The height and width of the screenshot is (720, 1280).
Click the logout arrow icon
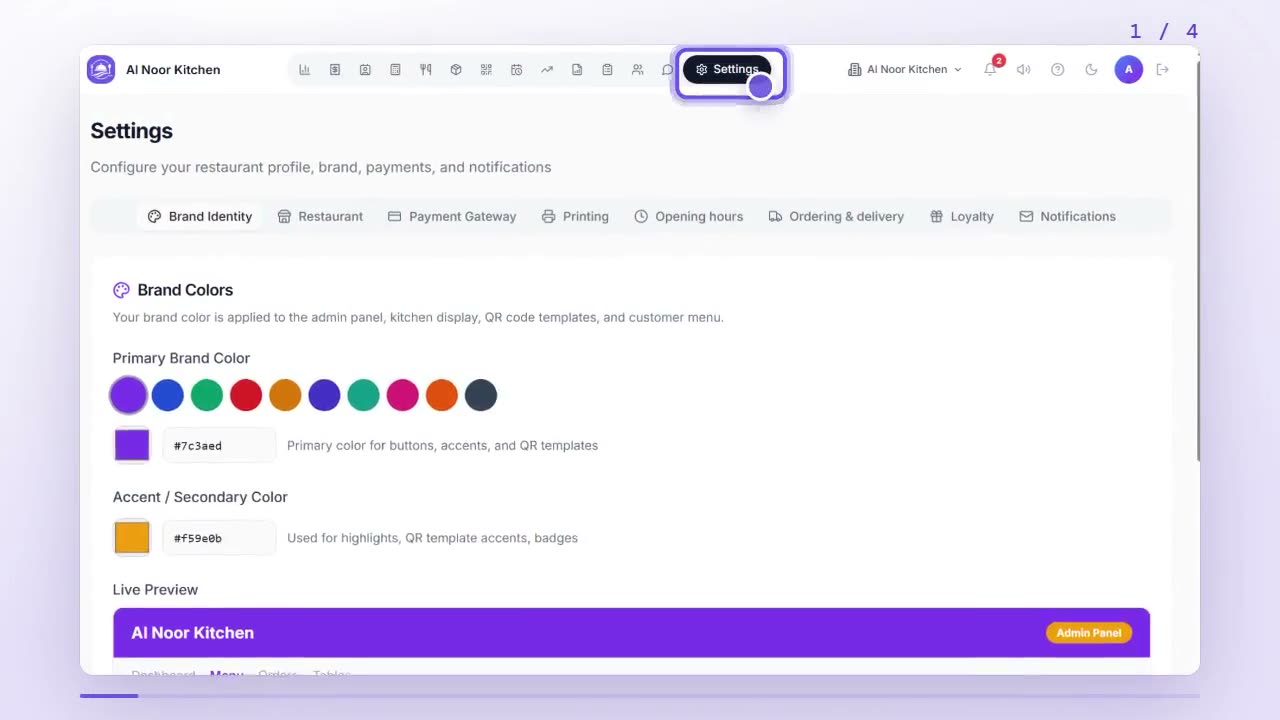[1162, 70]
